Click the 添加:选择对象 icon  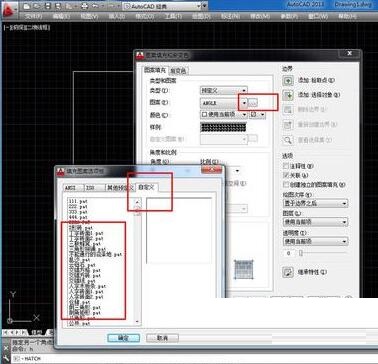(x=288, y=95)
